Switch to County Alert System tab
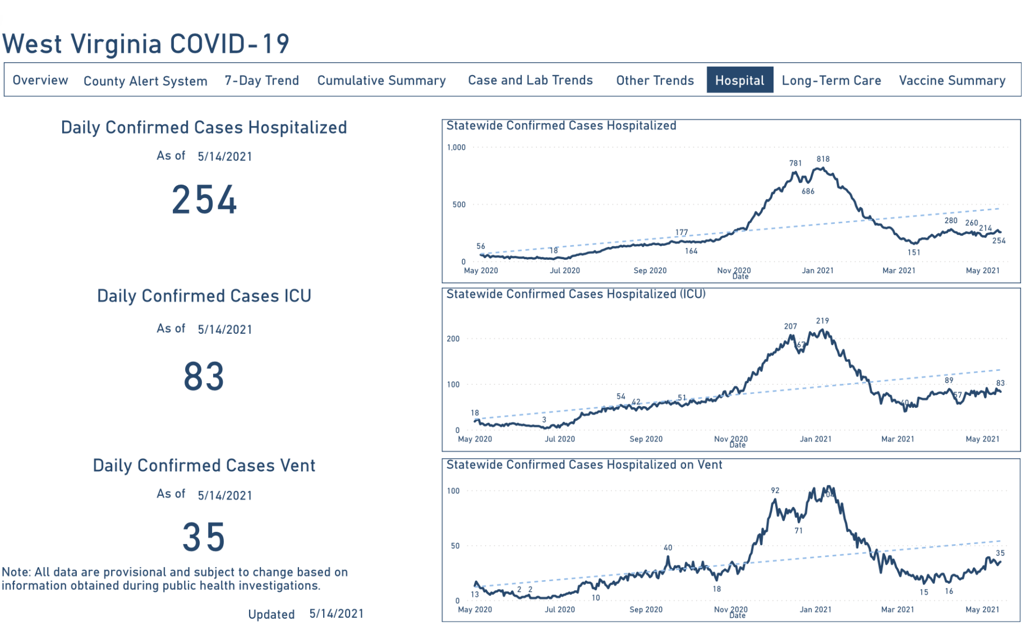Viewport: 1035px width, 630px height. [145, 81]
